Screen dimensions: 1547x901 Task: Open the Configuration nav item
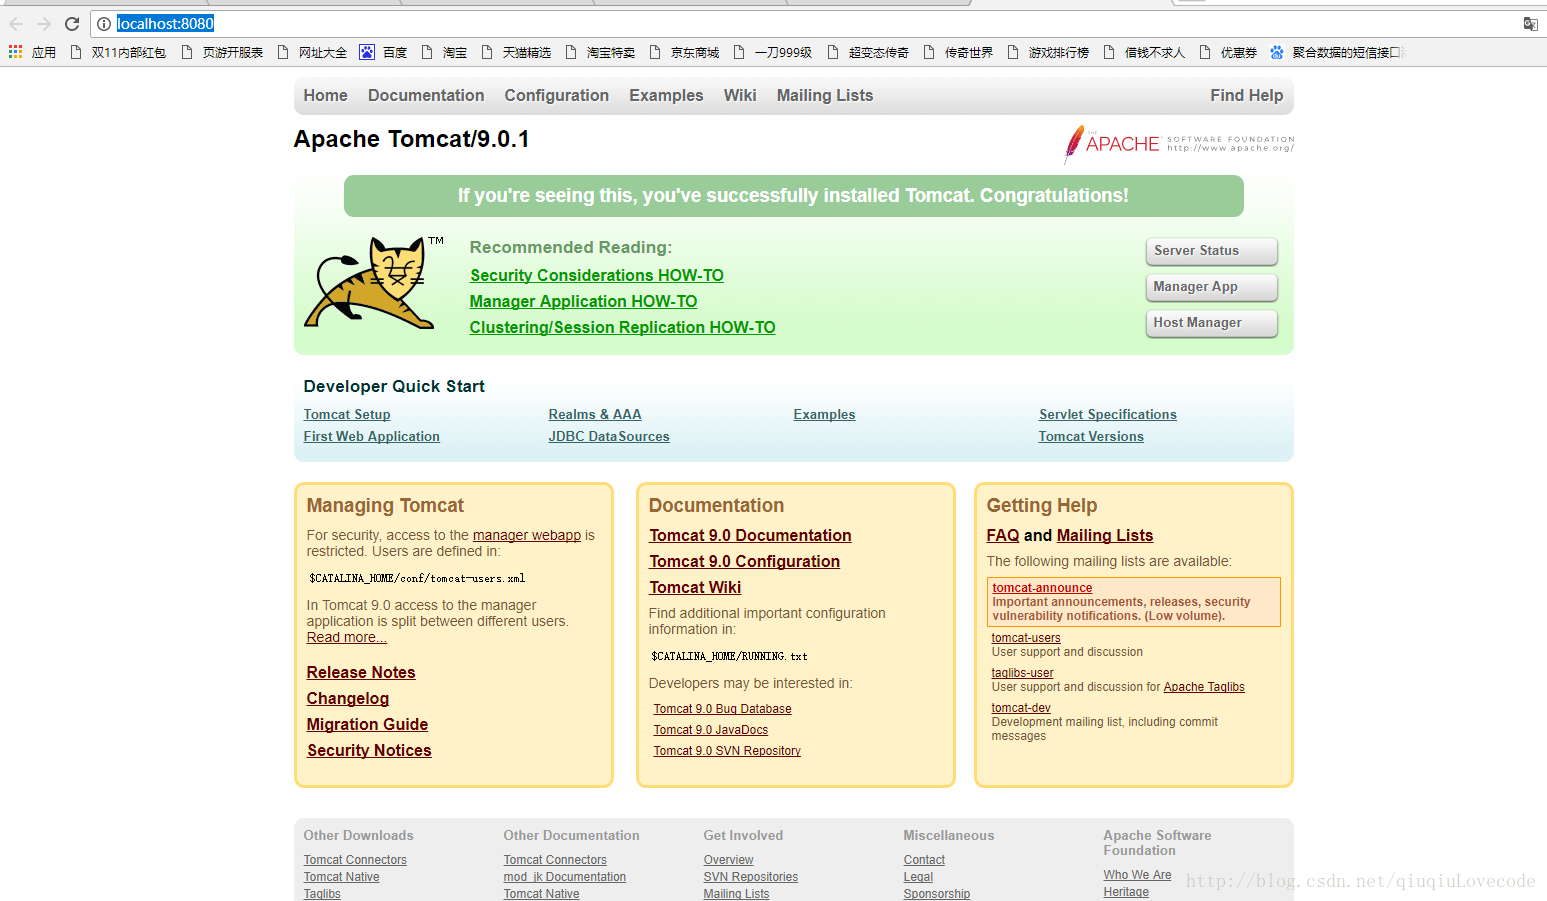coord(556,96)
